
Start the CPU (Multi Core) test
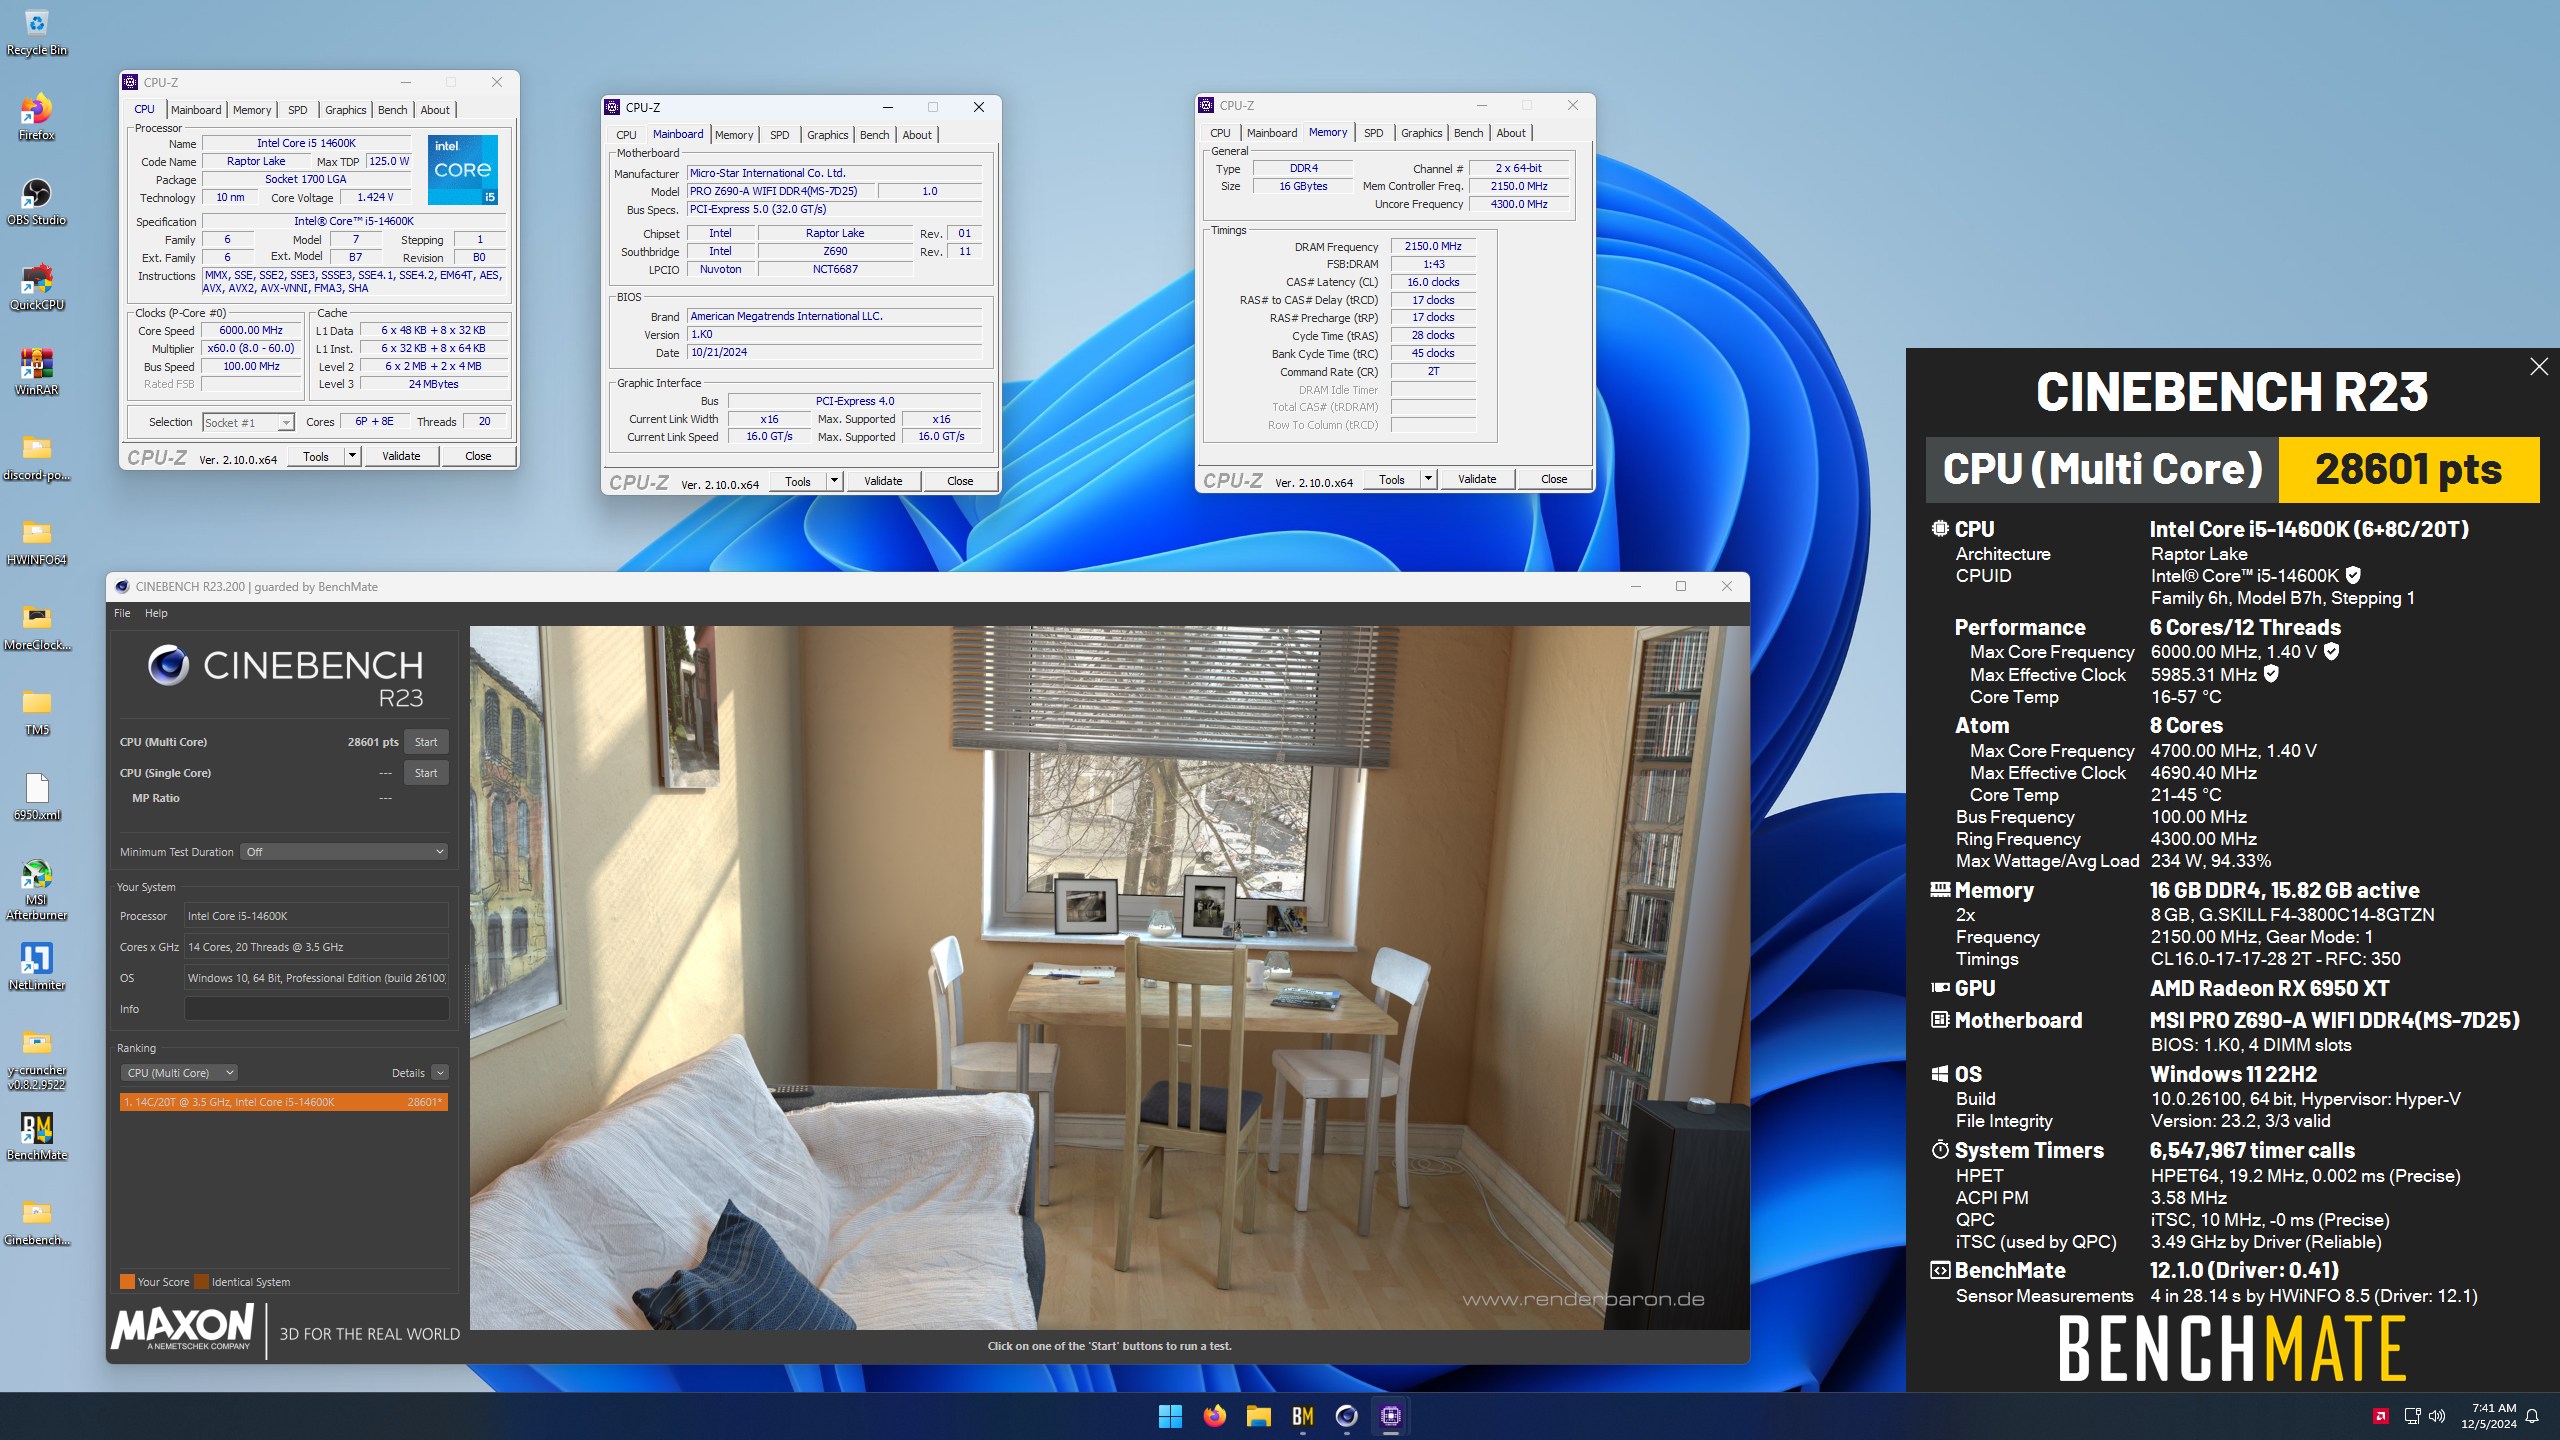[426, 742]
